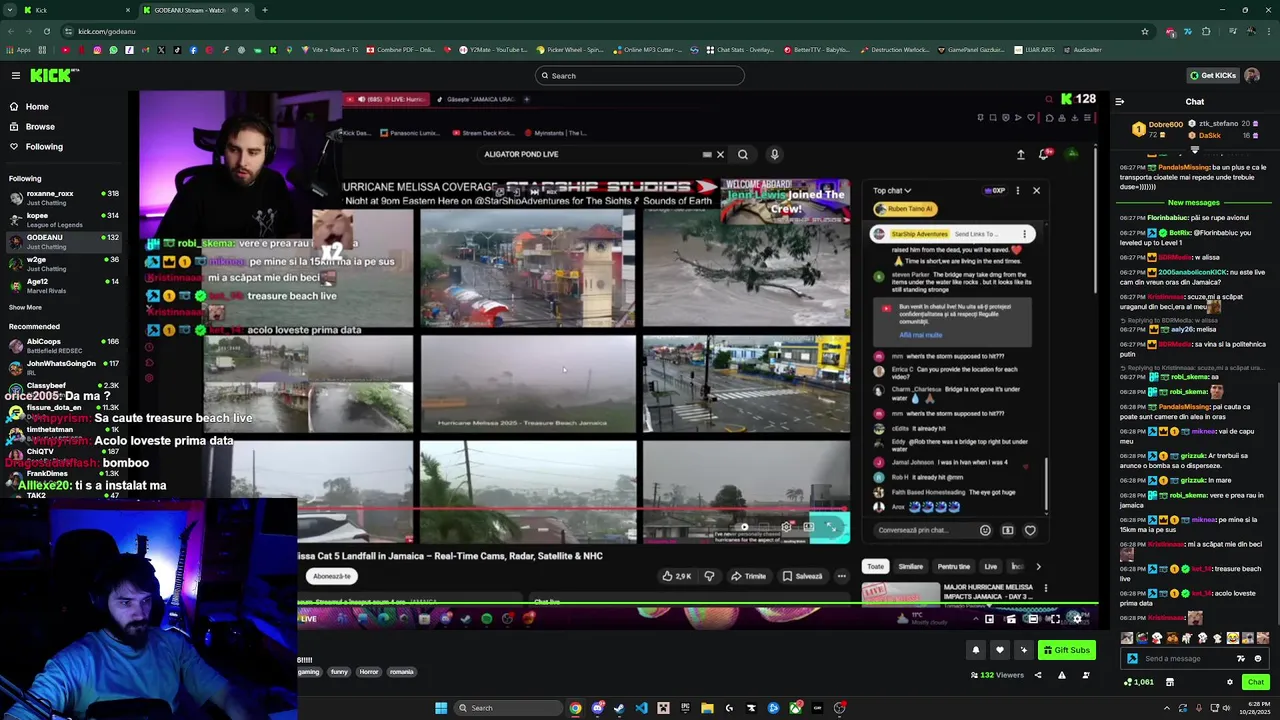The width and height of the screenshot is (1280, 720).
Task: Click YouTube search magnifier button
Action: (x=743, y=155)
